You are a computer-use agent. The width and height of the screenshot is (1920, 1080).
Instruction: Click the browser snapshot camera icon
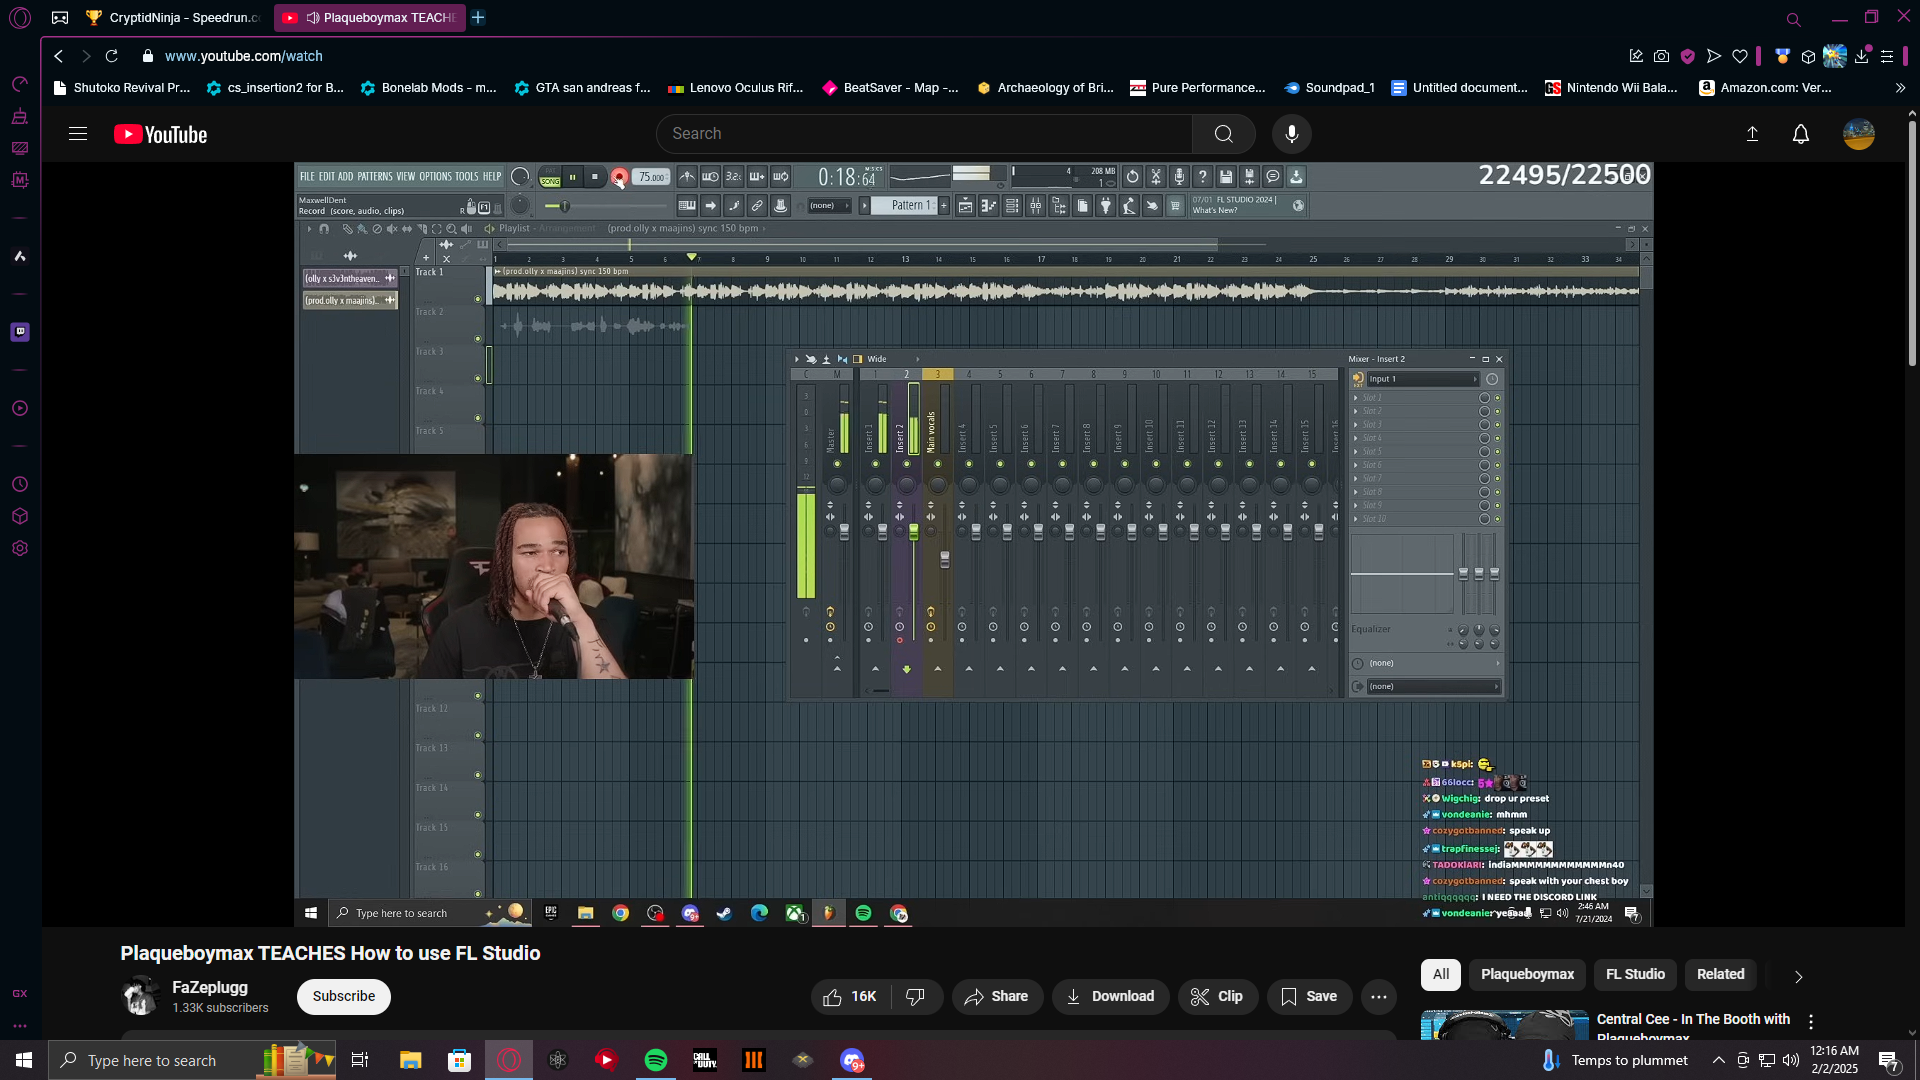pyautogui.click(x=1661, y=57)
